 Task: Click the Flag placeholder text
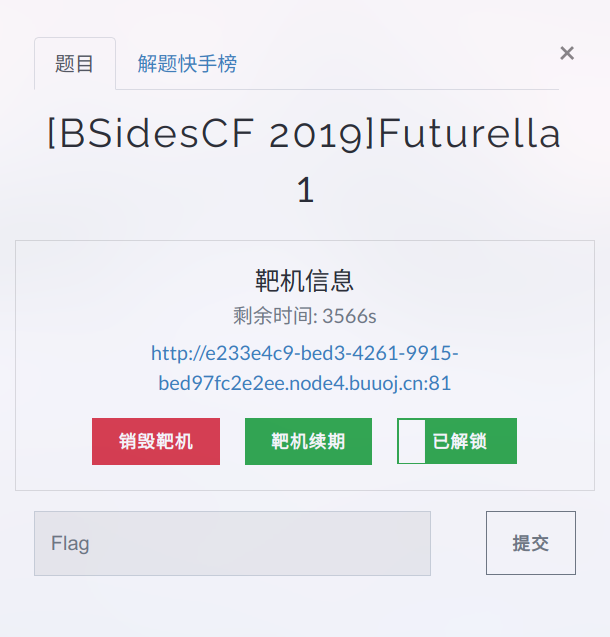70,544
